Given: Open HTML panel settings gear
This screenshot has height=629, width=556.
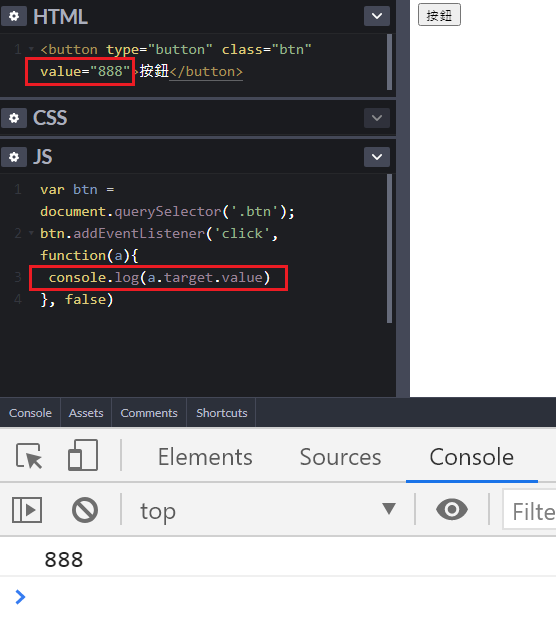Looking at the screenshot, I should click(x=14, y=16).
